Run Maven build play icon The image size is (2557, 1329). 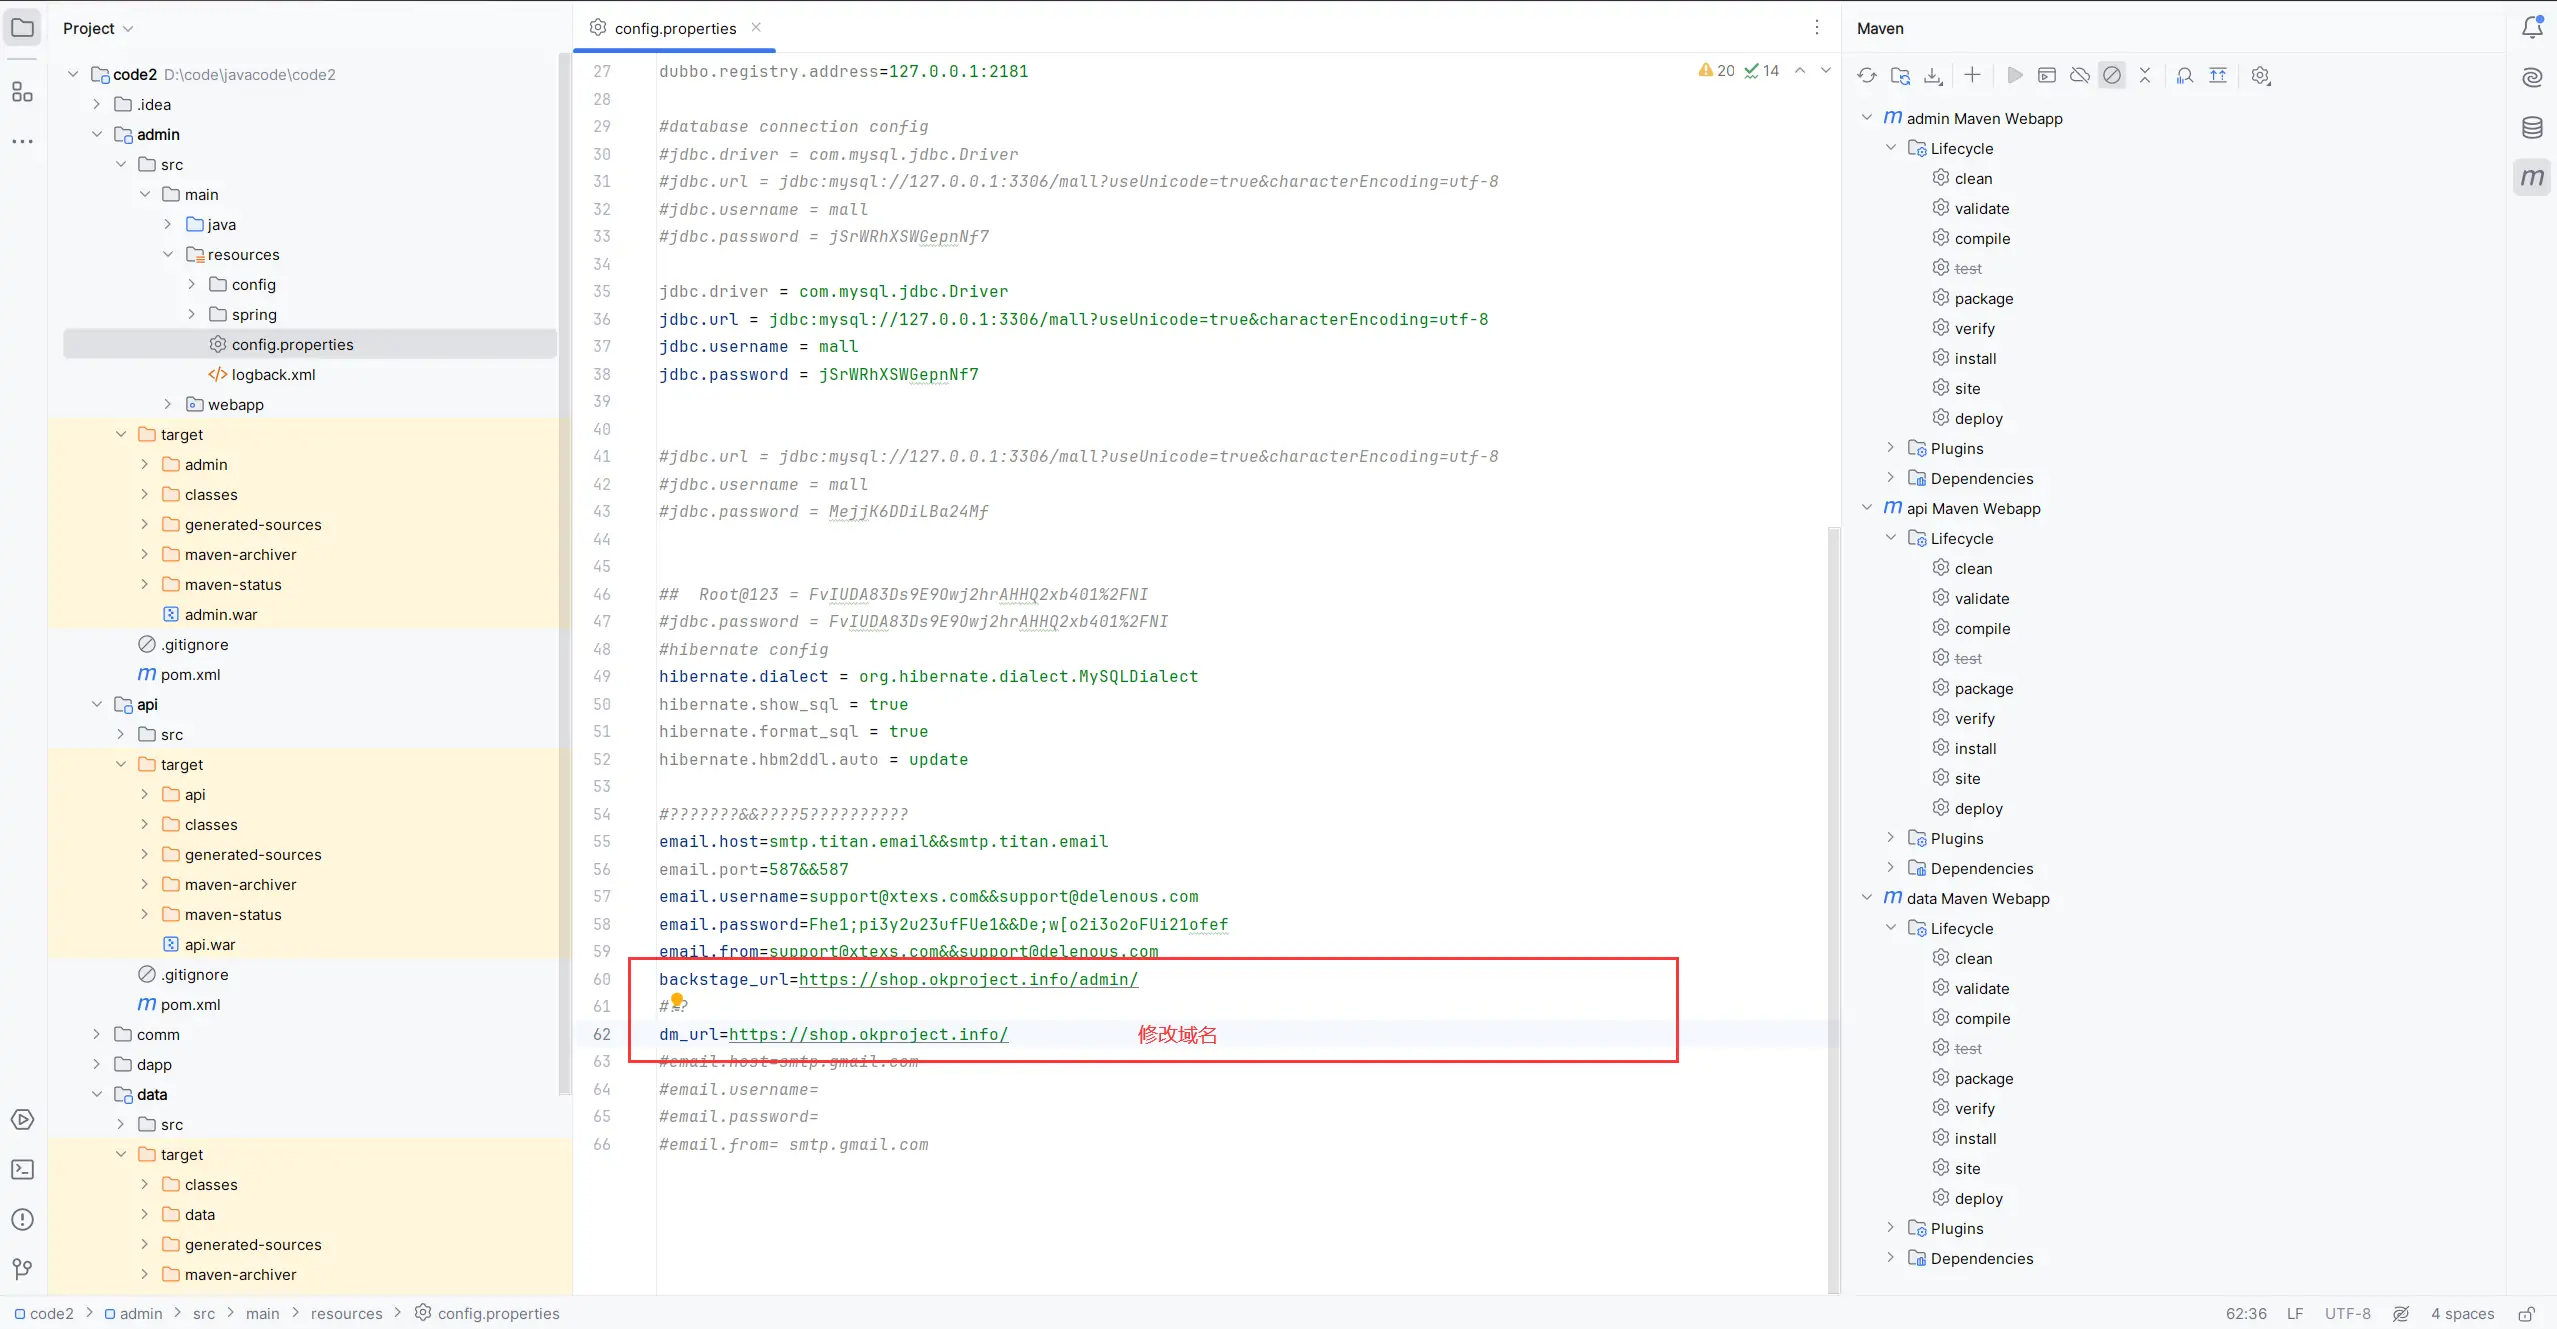[x=2015, y=75]
